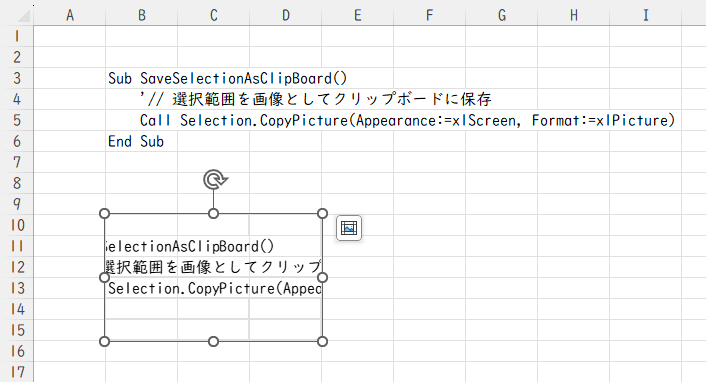Select empty cell G10
The image size is (706, 382).
click(502, 225)
